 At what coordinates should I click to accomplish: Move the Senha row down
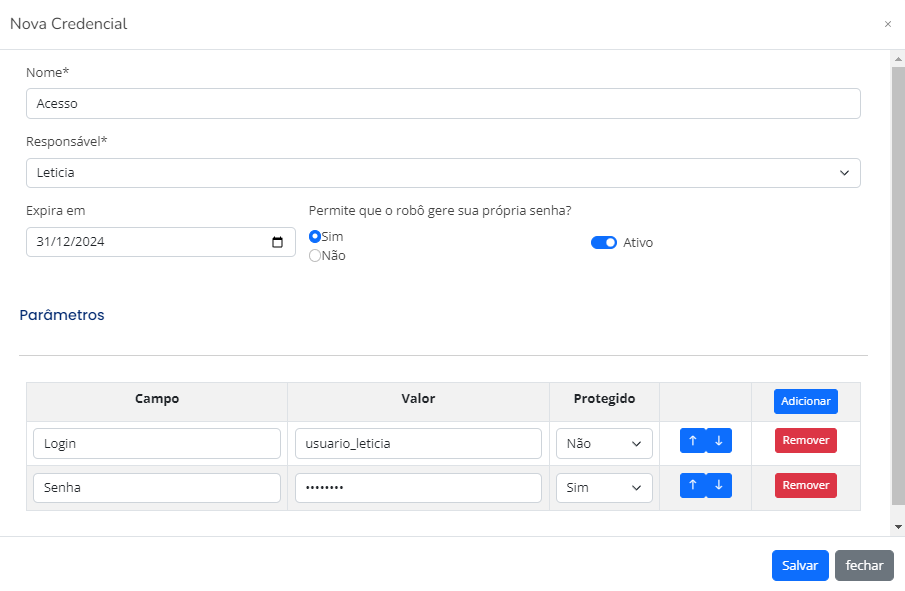pos(719,485)
